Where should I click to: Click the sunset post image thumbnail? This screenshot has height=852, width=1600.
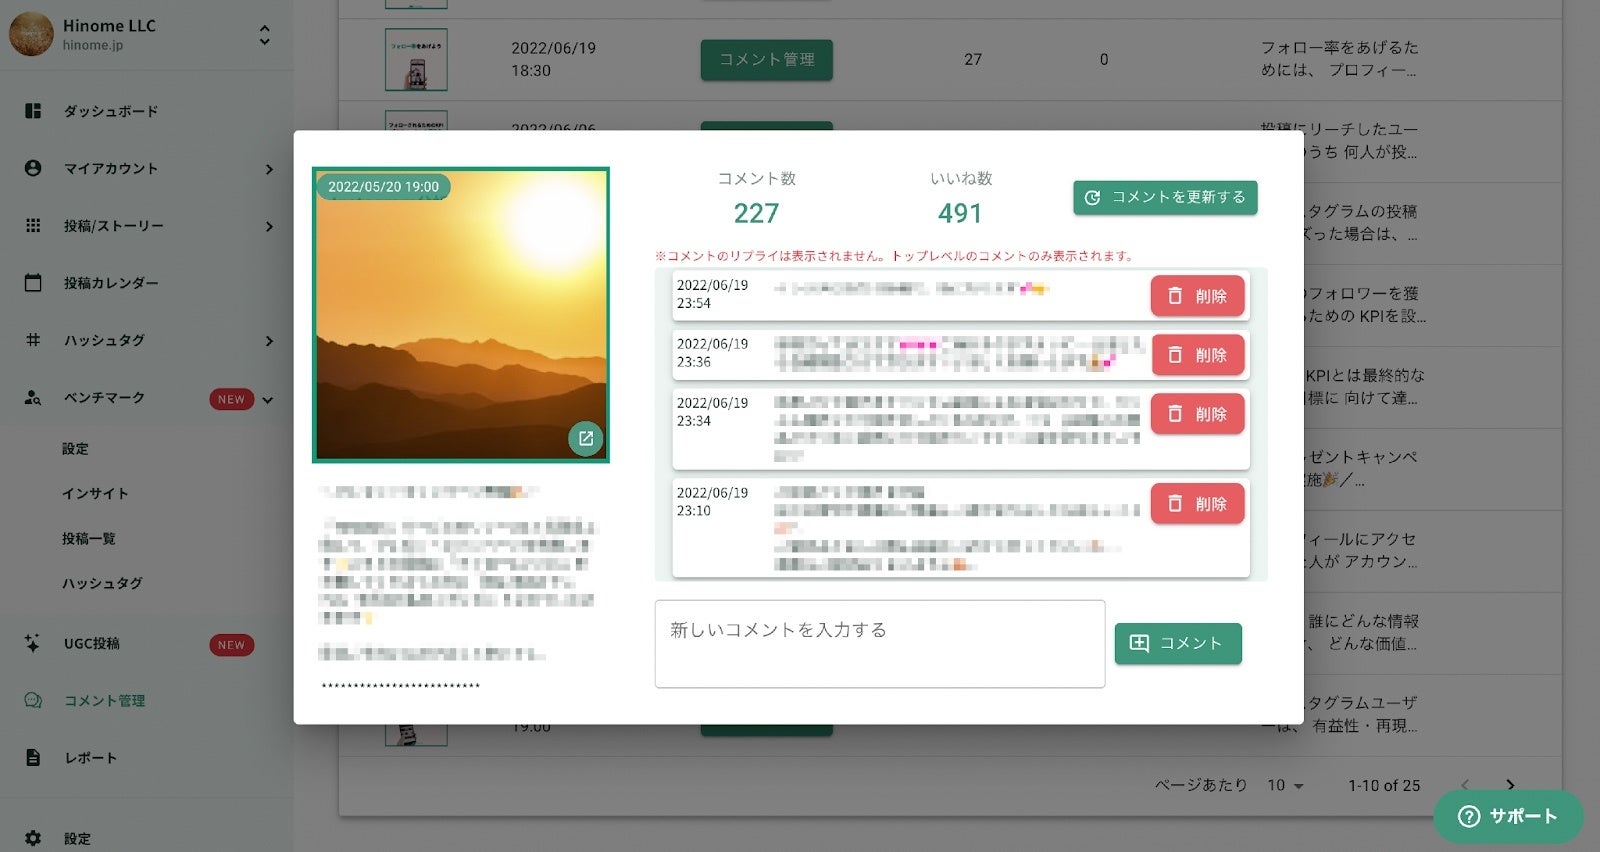[461, 315]
